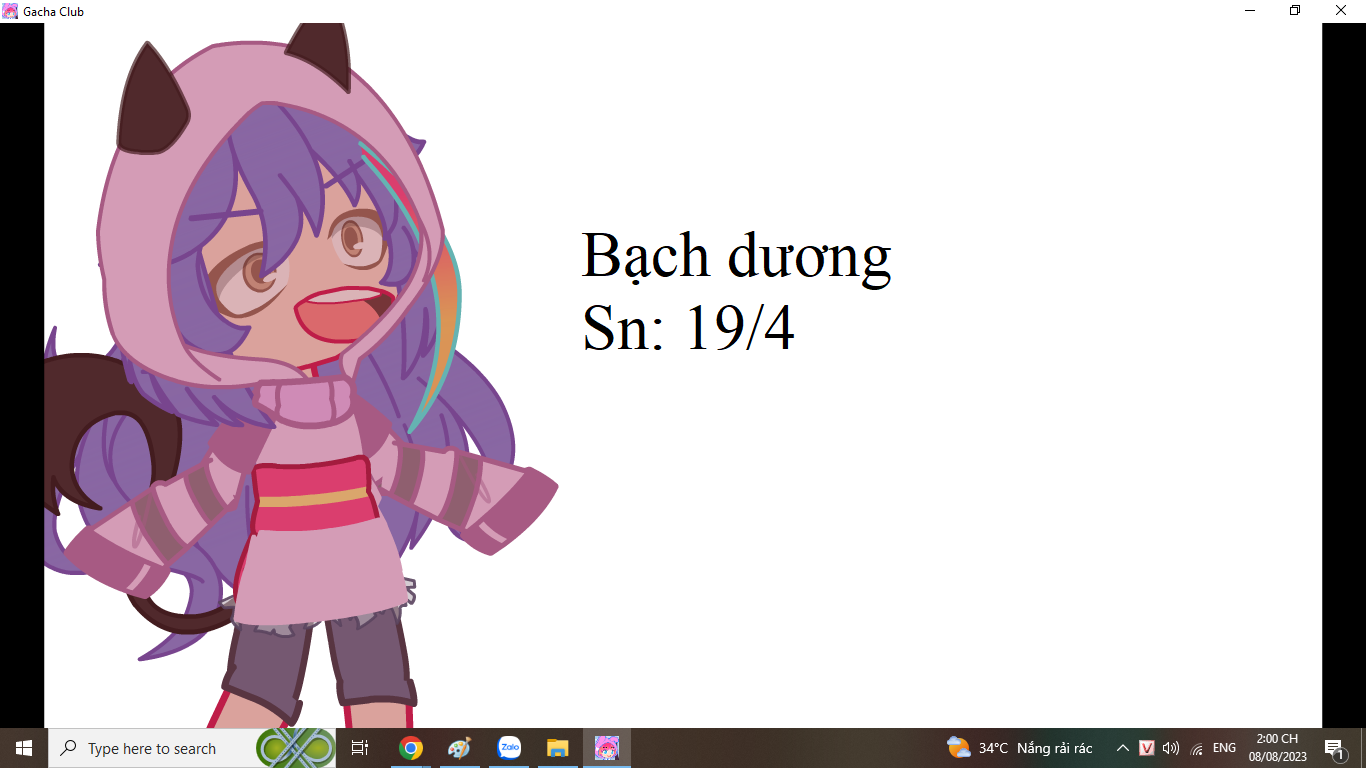Click the 'Sn: 19/4' text

tap(688, 326)
